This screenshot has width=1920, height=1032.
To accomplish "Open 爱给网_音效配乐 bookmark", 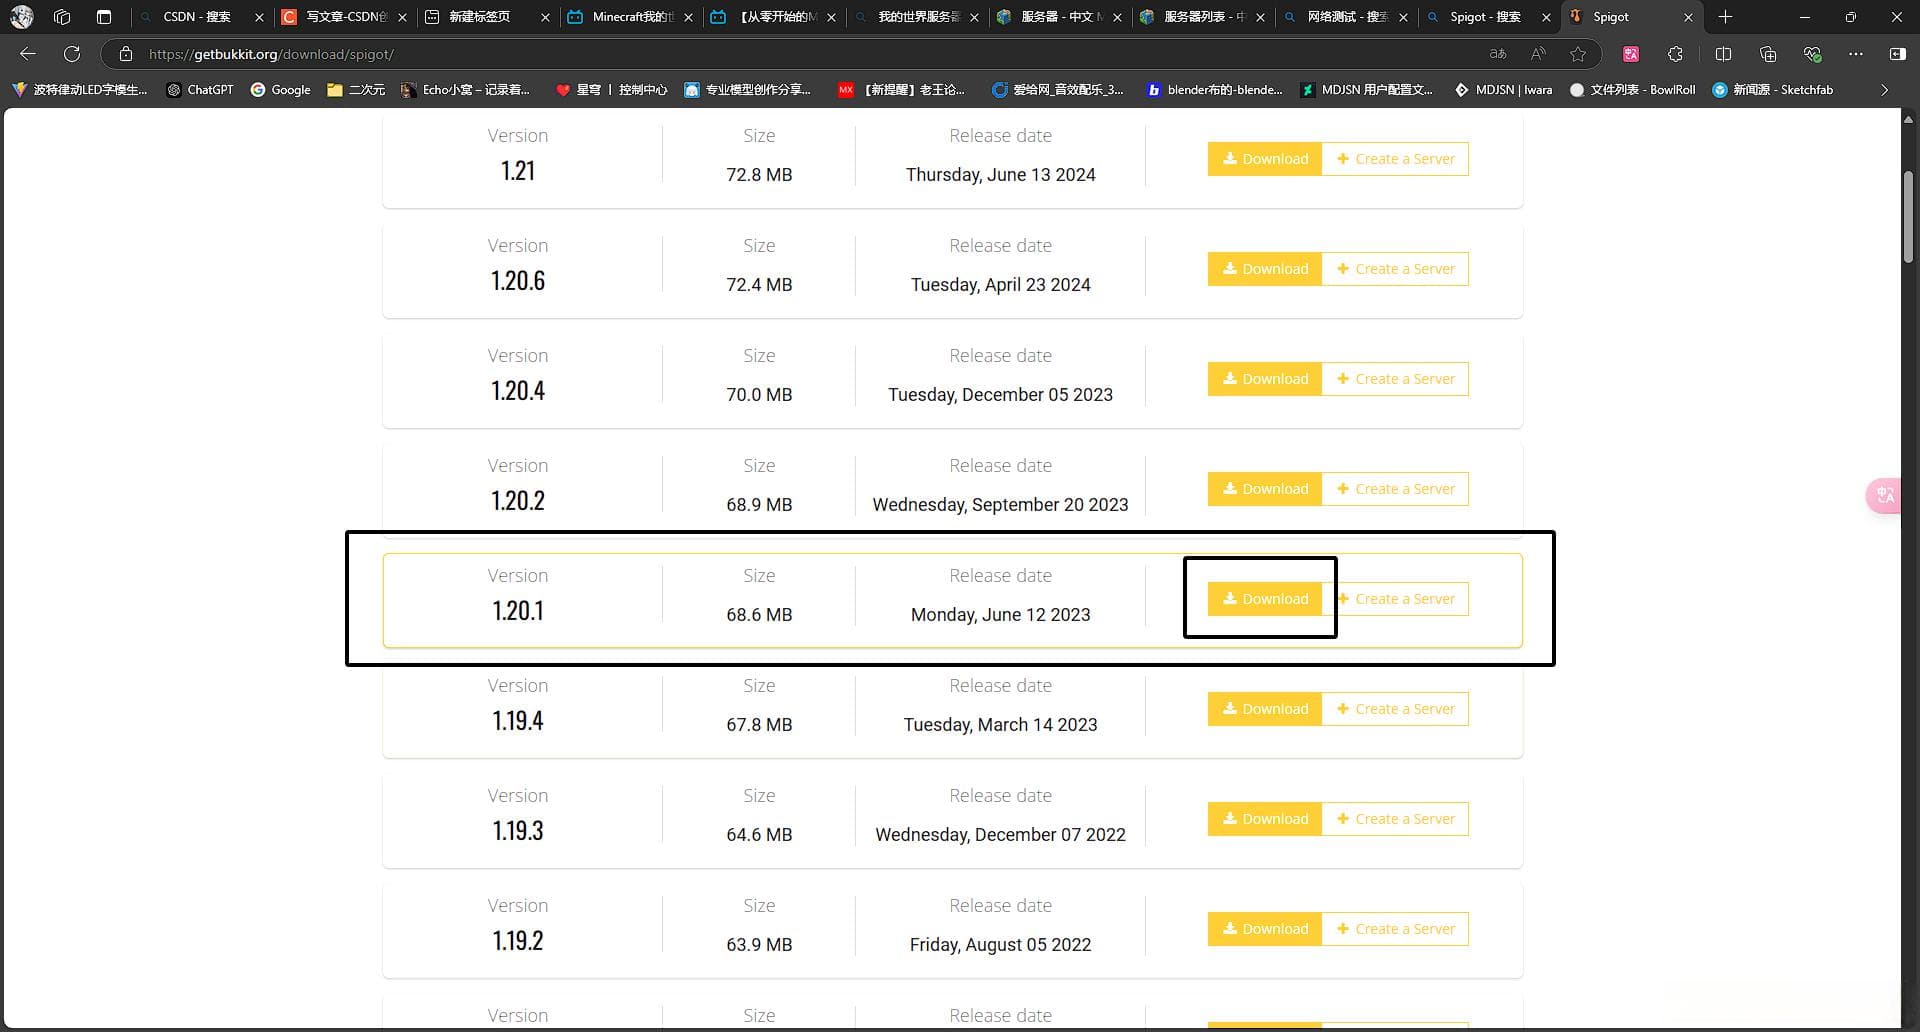I will coord(1058,90).
